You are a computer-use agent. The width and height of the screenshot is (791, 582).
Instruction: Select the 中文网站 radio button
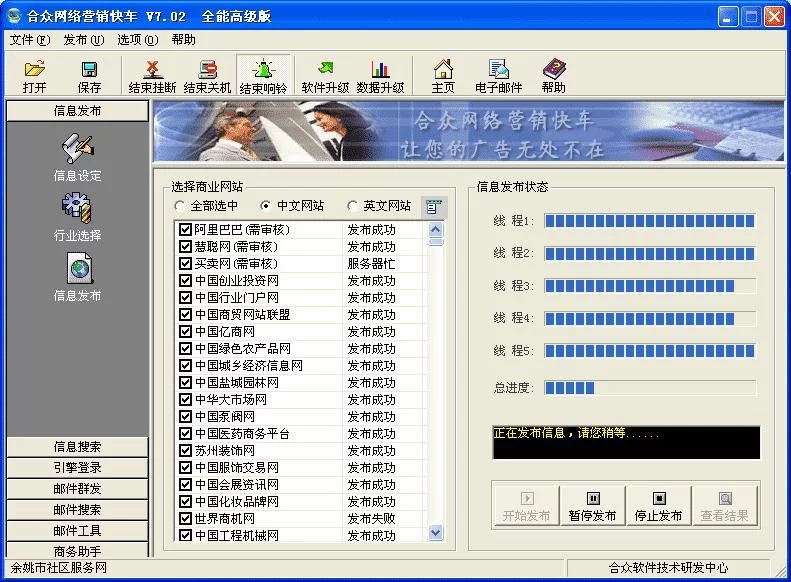pyautogui.click(x=265, y=206)
